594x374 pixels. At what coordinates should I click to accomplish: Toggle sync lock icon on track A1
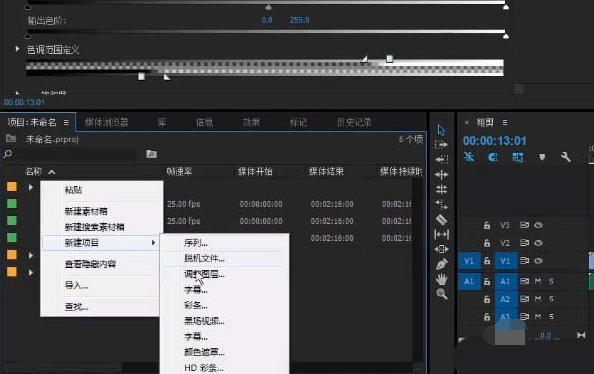[x=524, y=281]
